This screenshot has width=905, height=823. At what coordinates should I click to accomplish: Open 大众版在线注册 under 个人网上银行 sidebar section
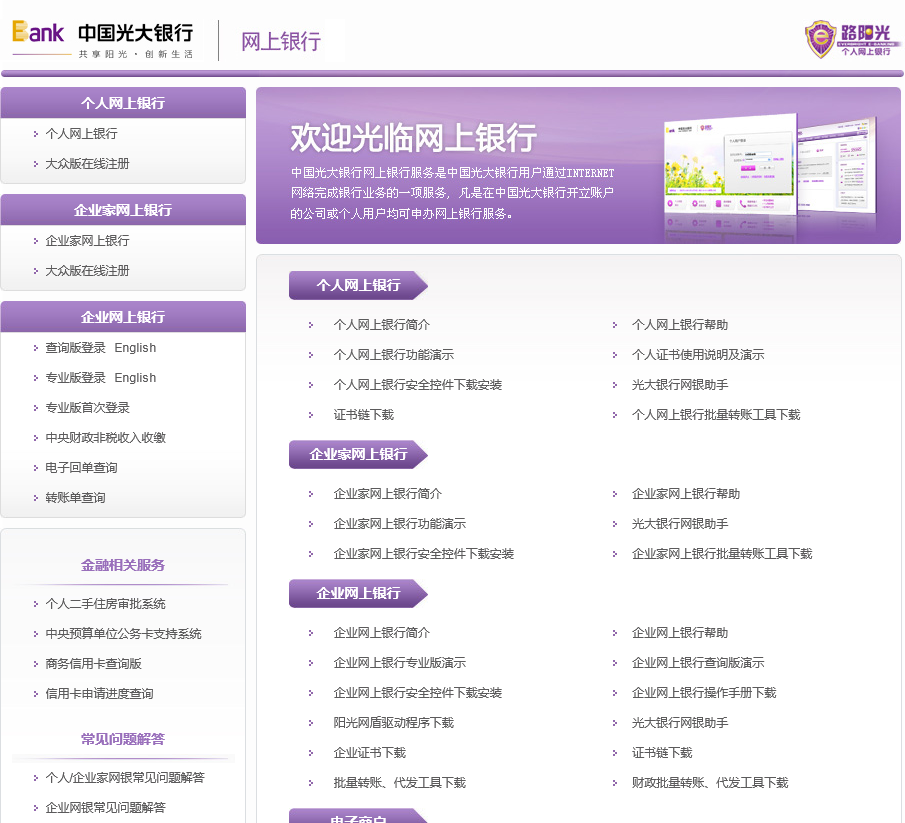pyautogui.click(x=87, y=164)
